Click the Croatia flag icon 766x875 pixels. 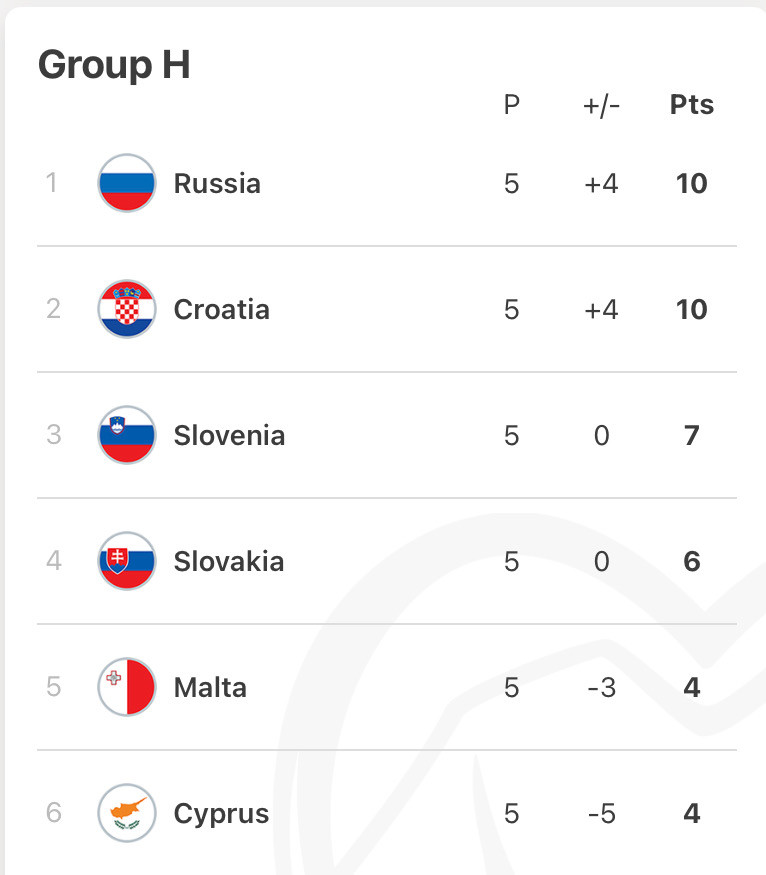pyautogui.click(x=127, y=309)
